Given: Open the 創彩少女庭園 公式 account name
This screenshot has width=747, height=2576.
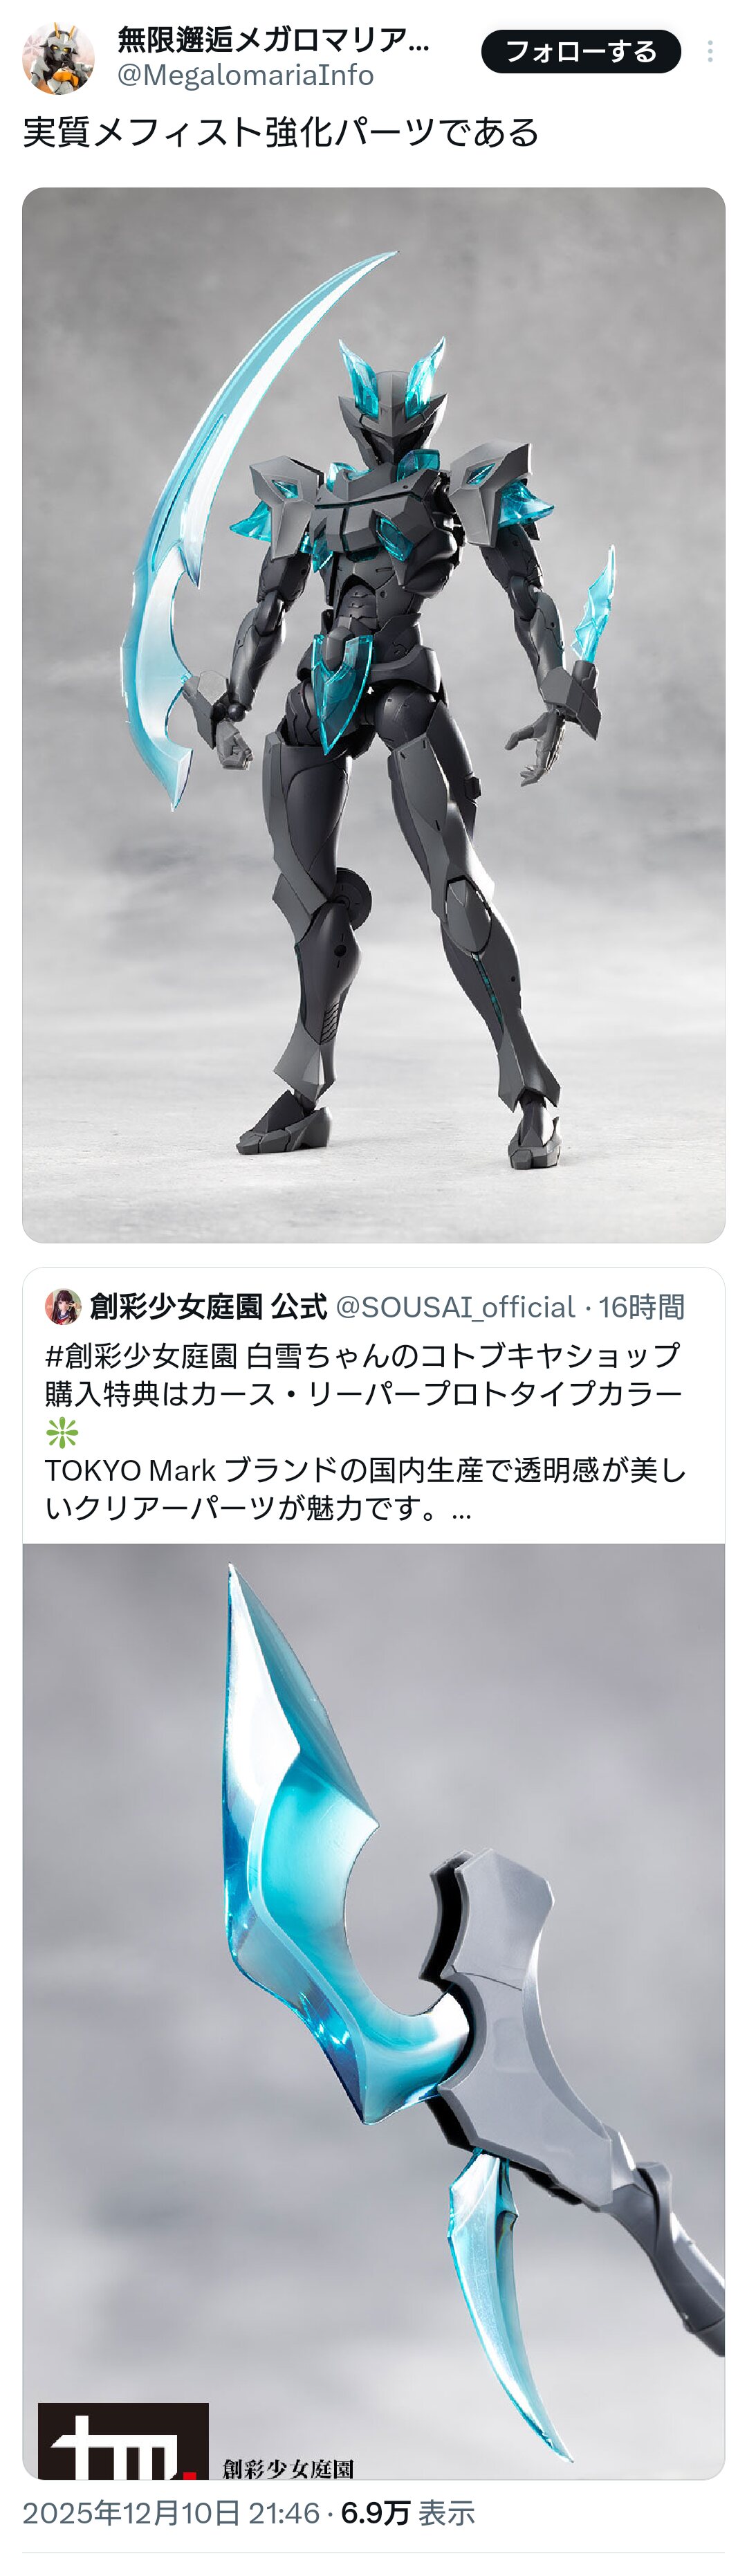Looking at the screenshot, I should click(208, 1307).
